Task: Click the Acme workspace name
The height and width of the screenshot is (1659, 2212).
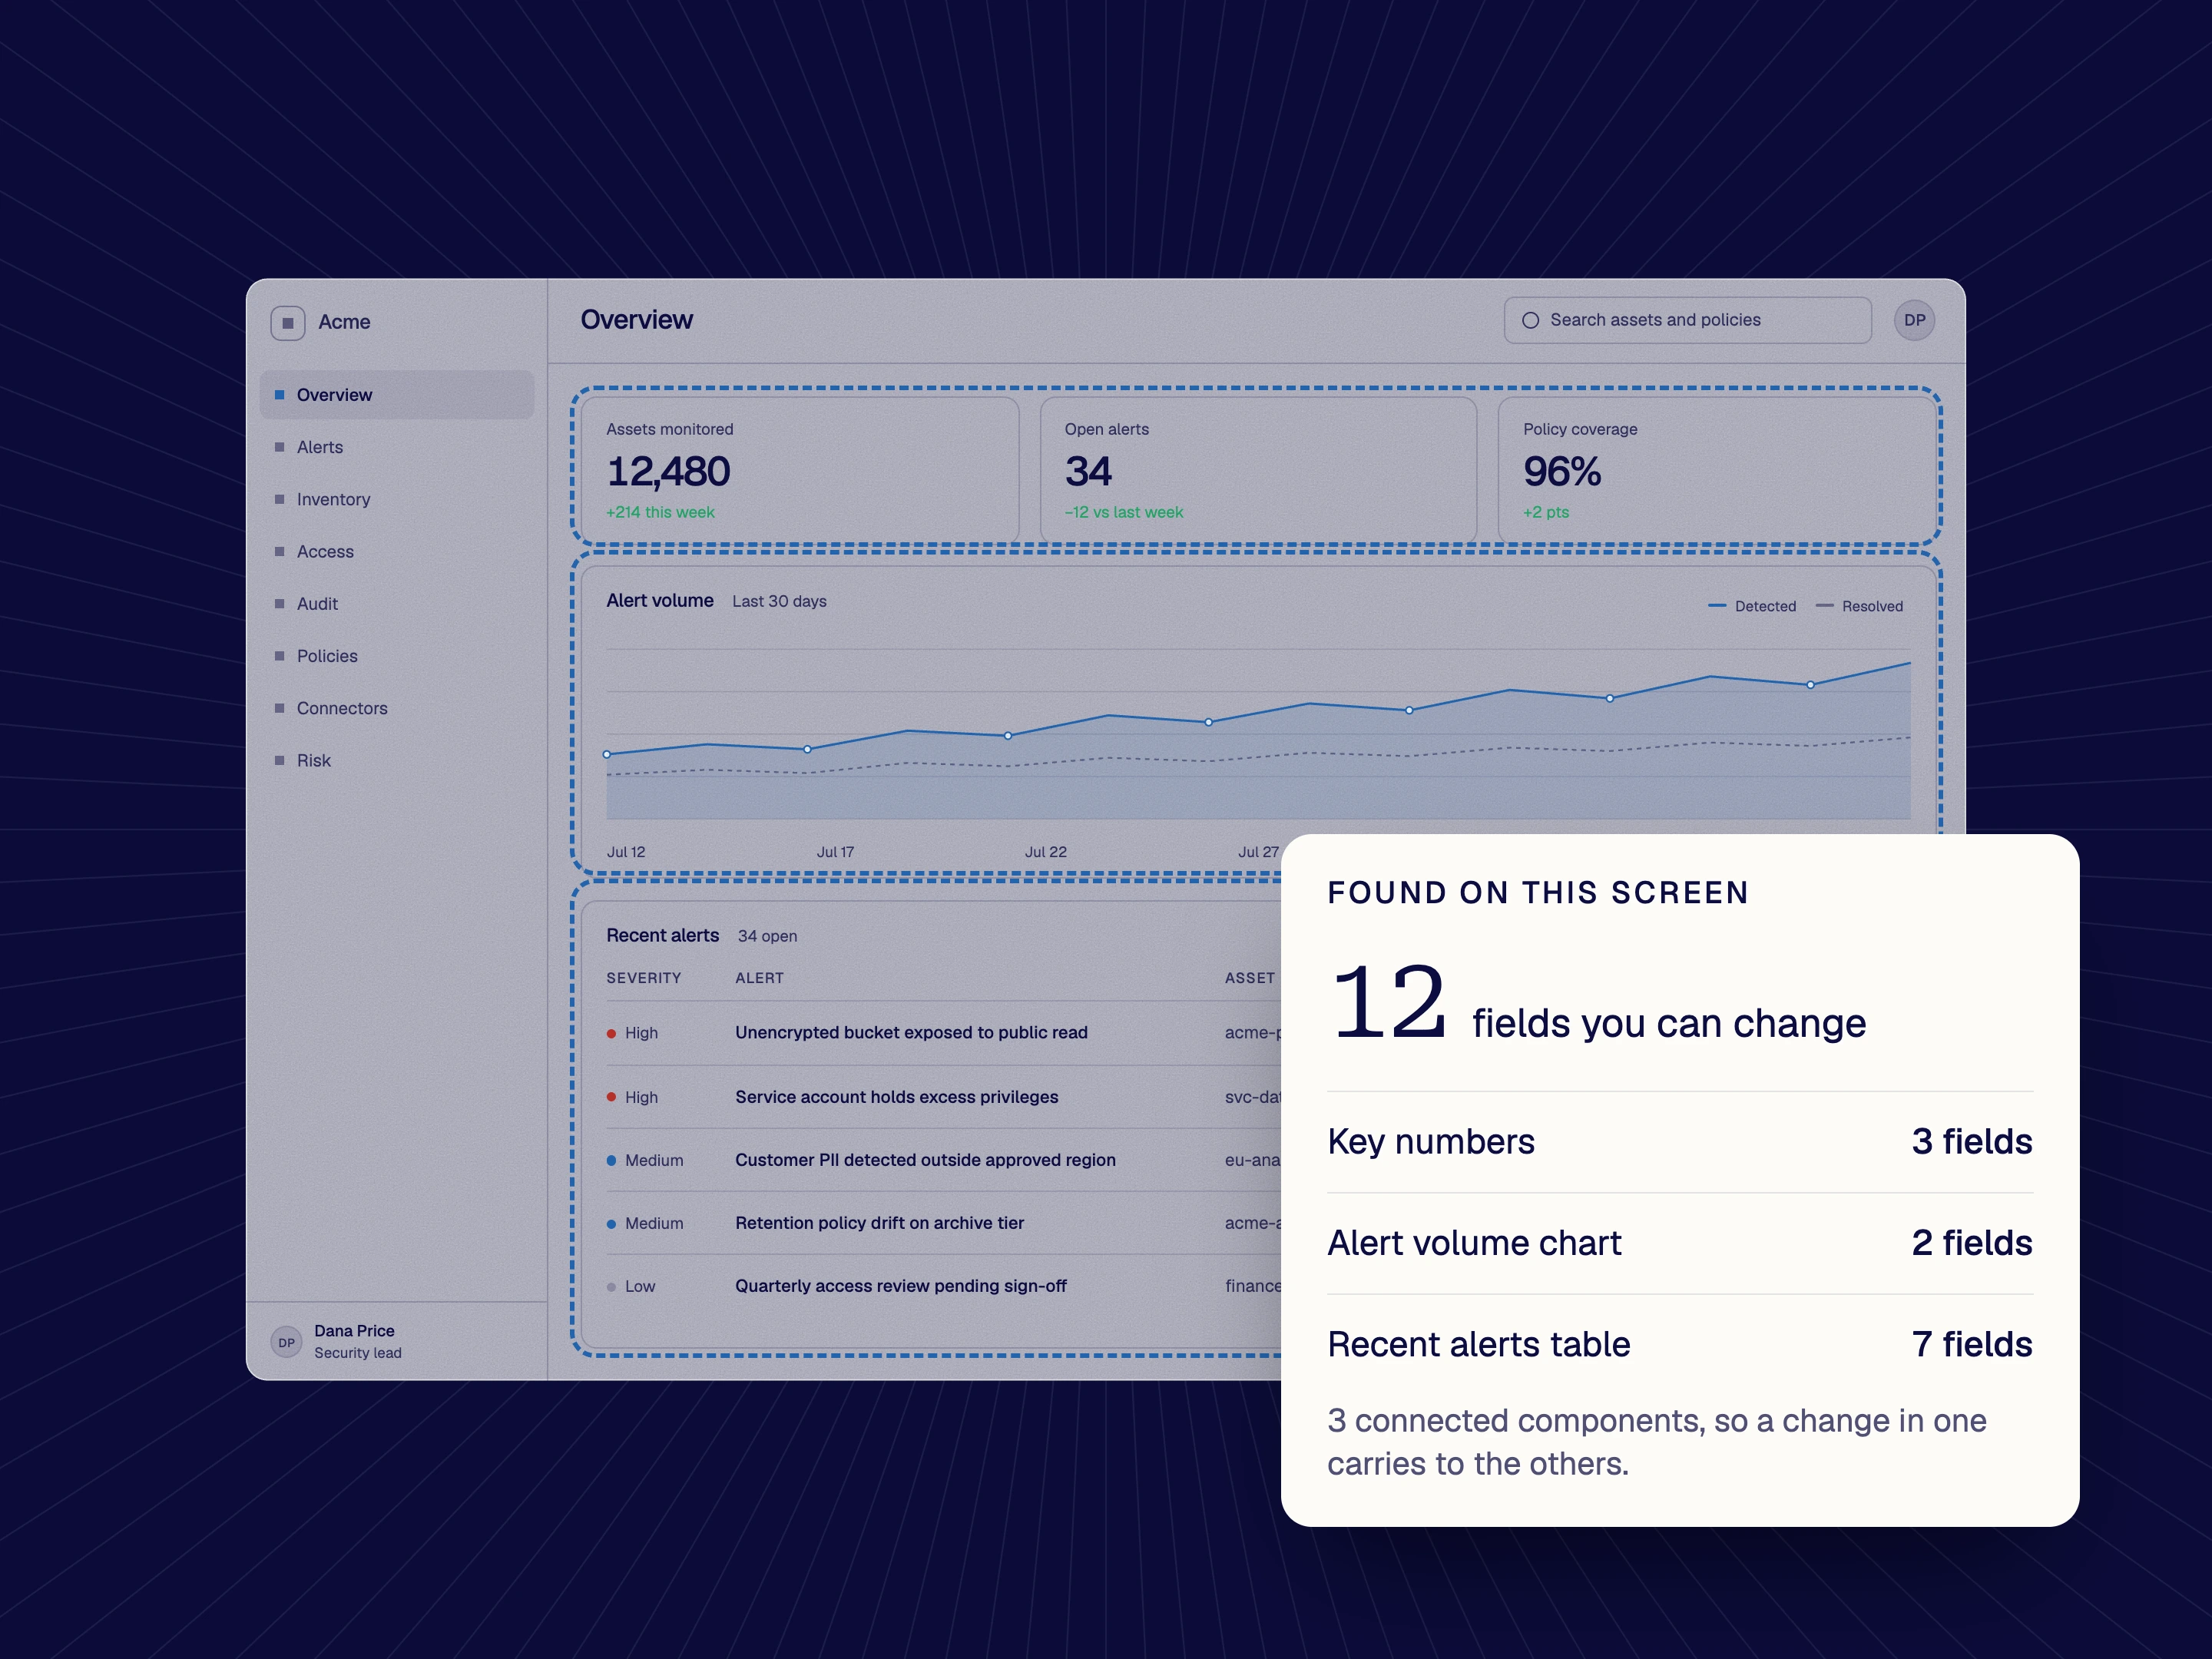Action: tap(344, 322)
